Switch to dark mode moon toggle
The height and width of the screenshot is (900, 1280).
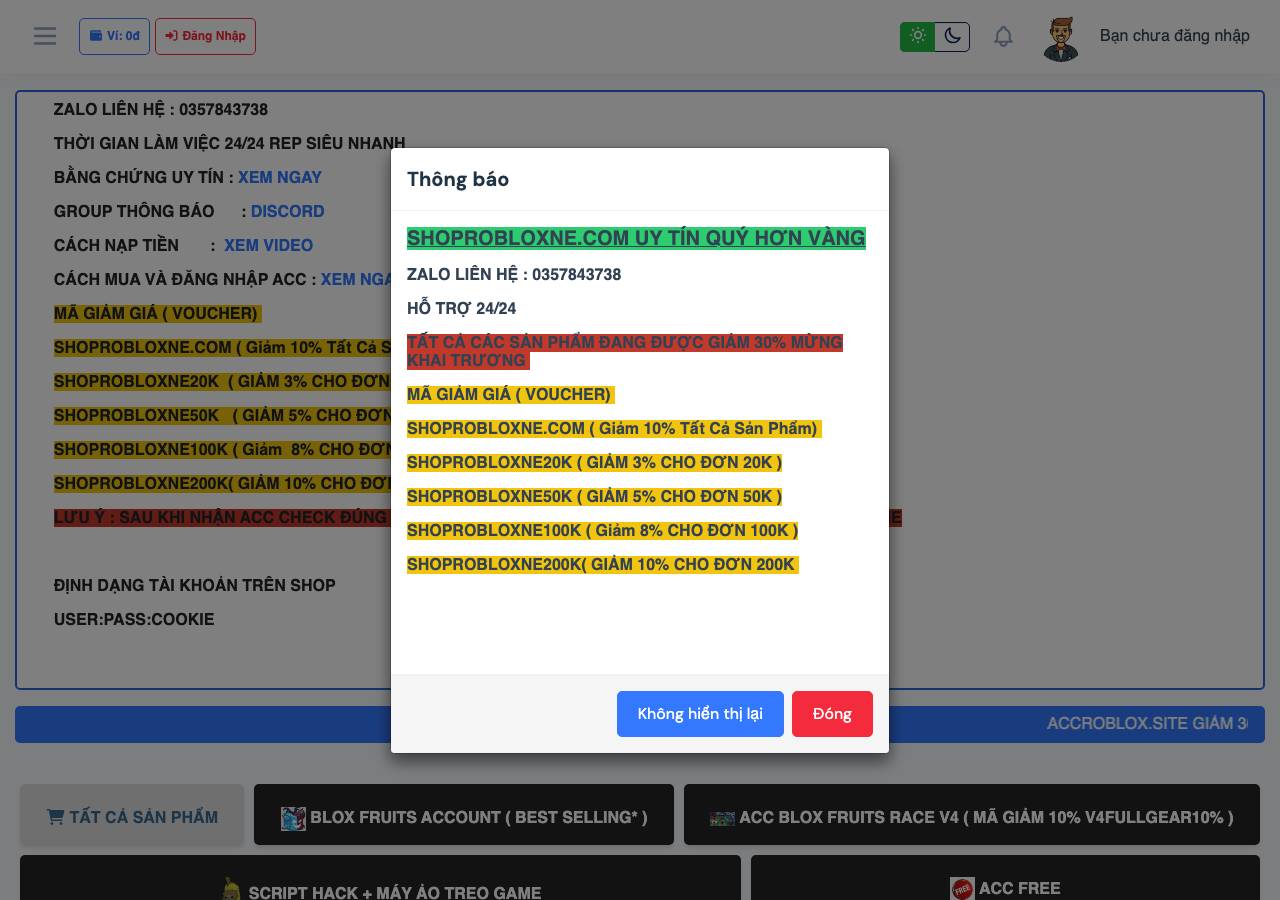point(952,37)
